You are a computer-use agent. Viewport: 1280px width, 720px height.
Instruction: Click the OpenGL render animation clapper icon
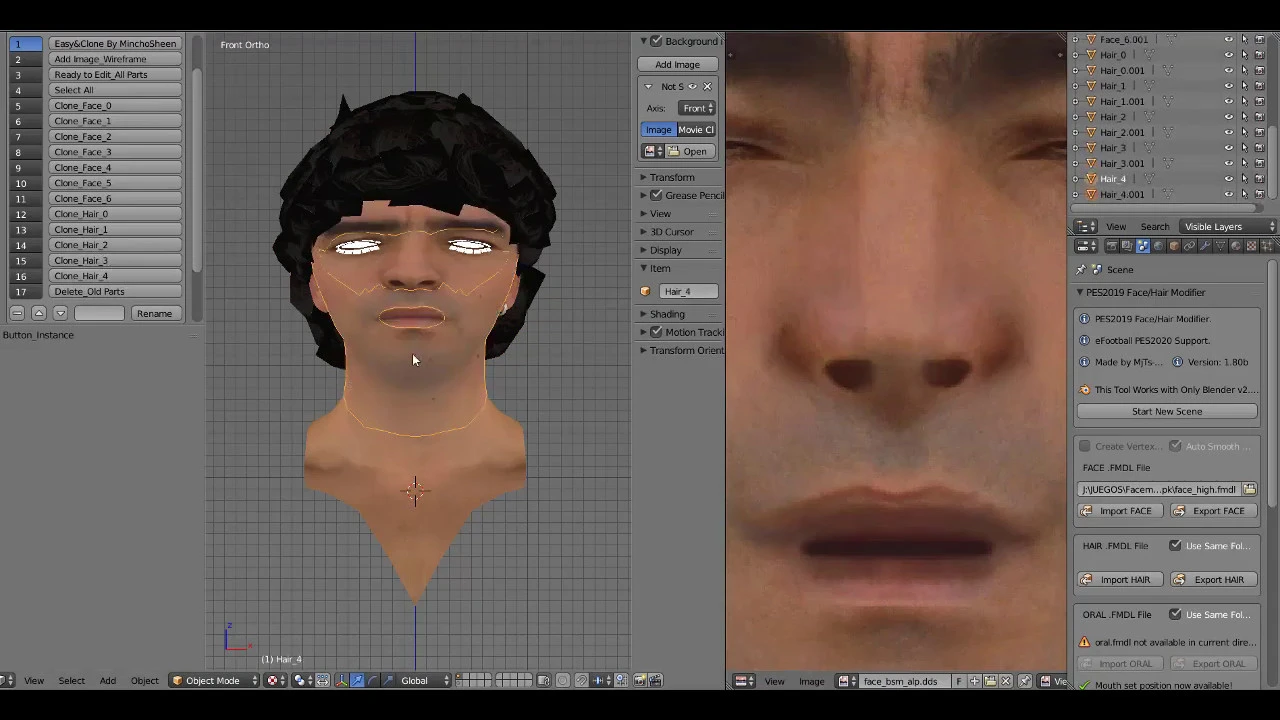tap(655, 680)
